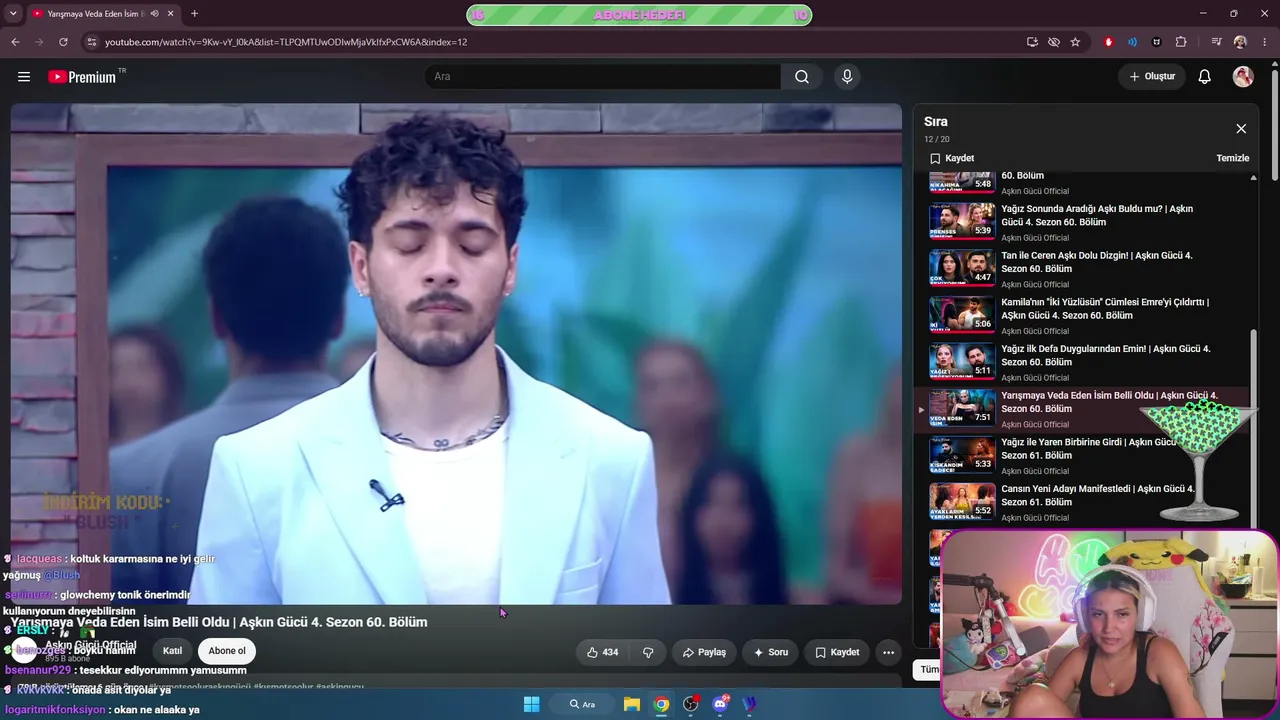This screenshot has height=720, width=1280.
Task: Click the video player to pause playback
Action: [x=456, y=354]
